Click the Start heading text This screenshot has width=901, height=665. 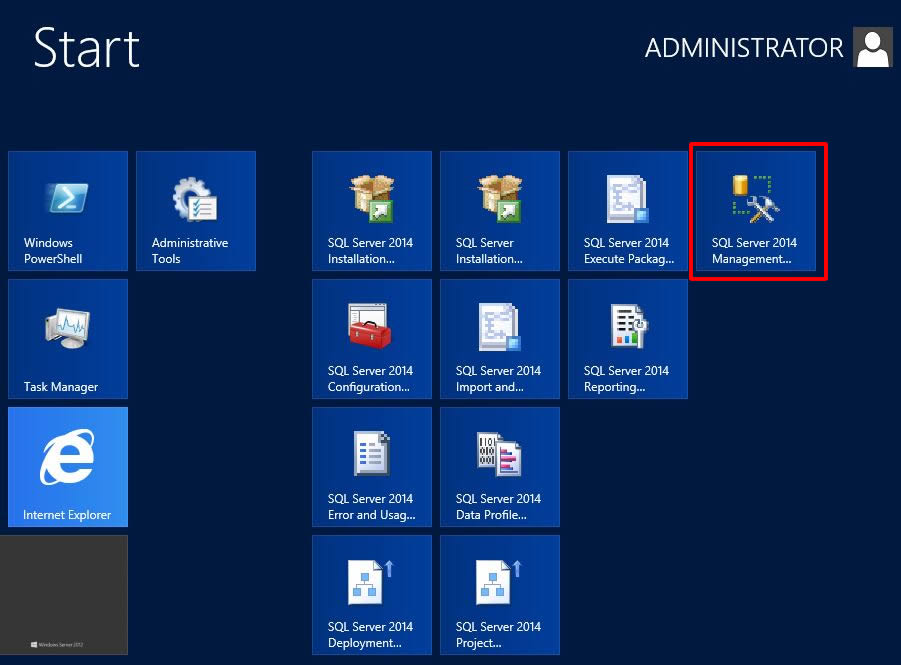tap(86, 48)
